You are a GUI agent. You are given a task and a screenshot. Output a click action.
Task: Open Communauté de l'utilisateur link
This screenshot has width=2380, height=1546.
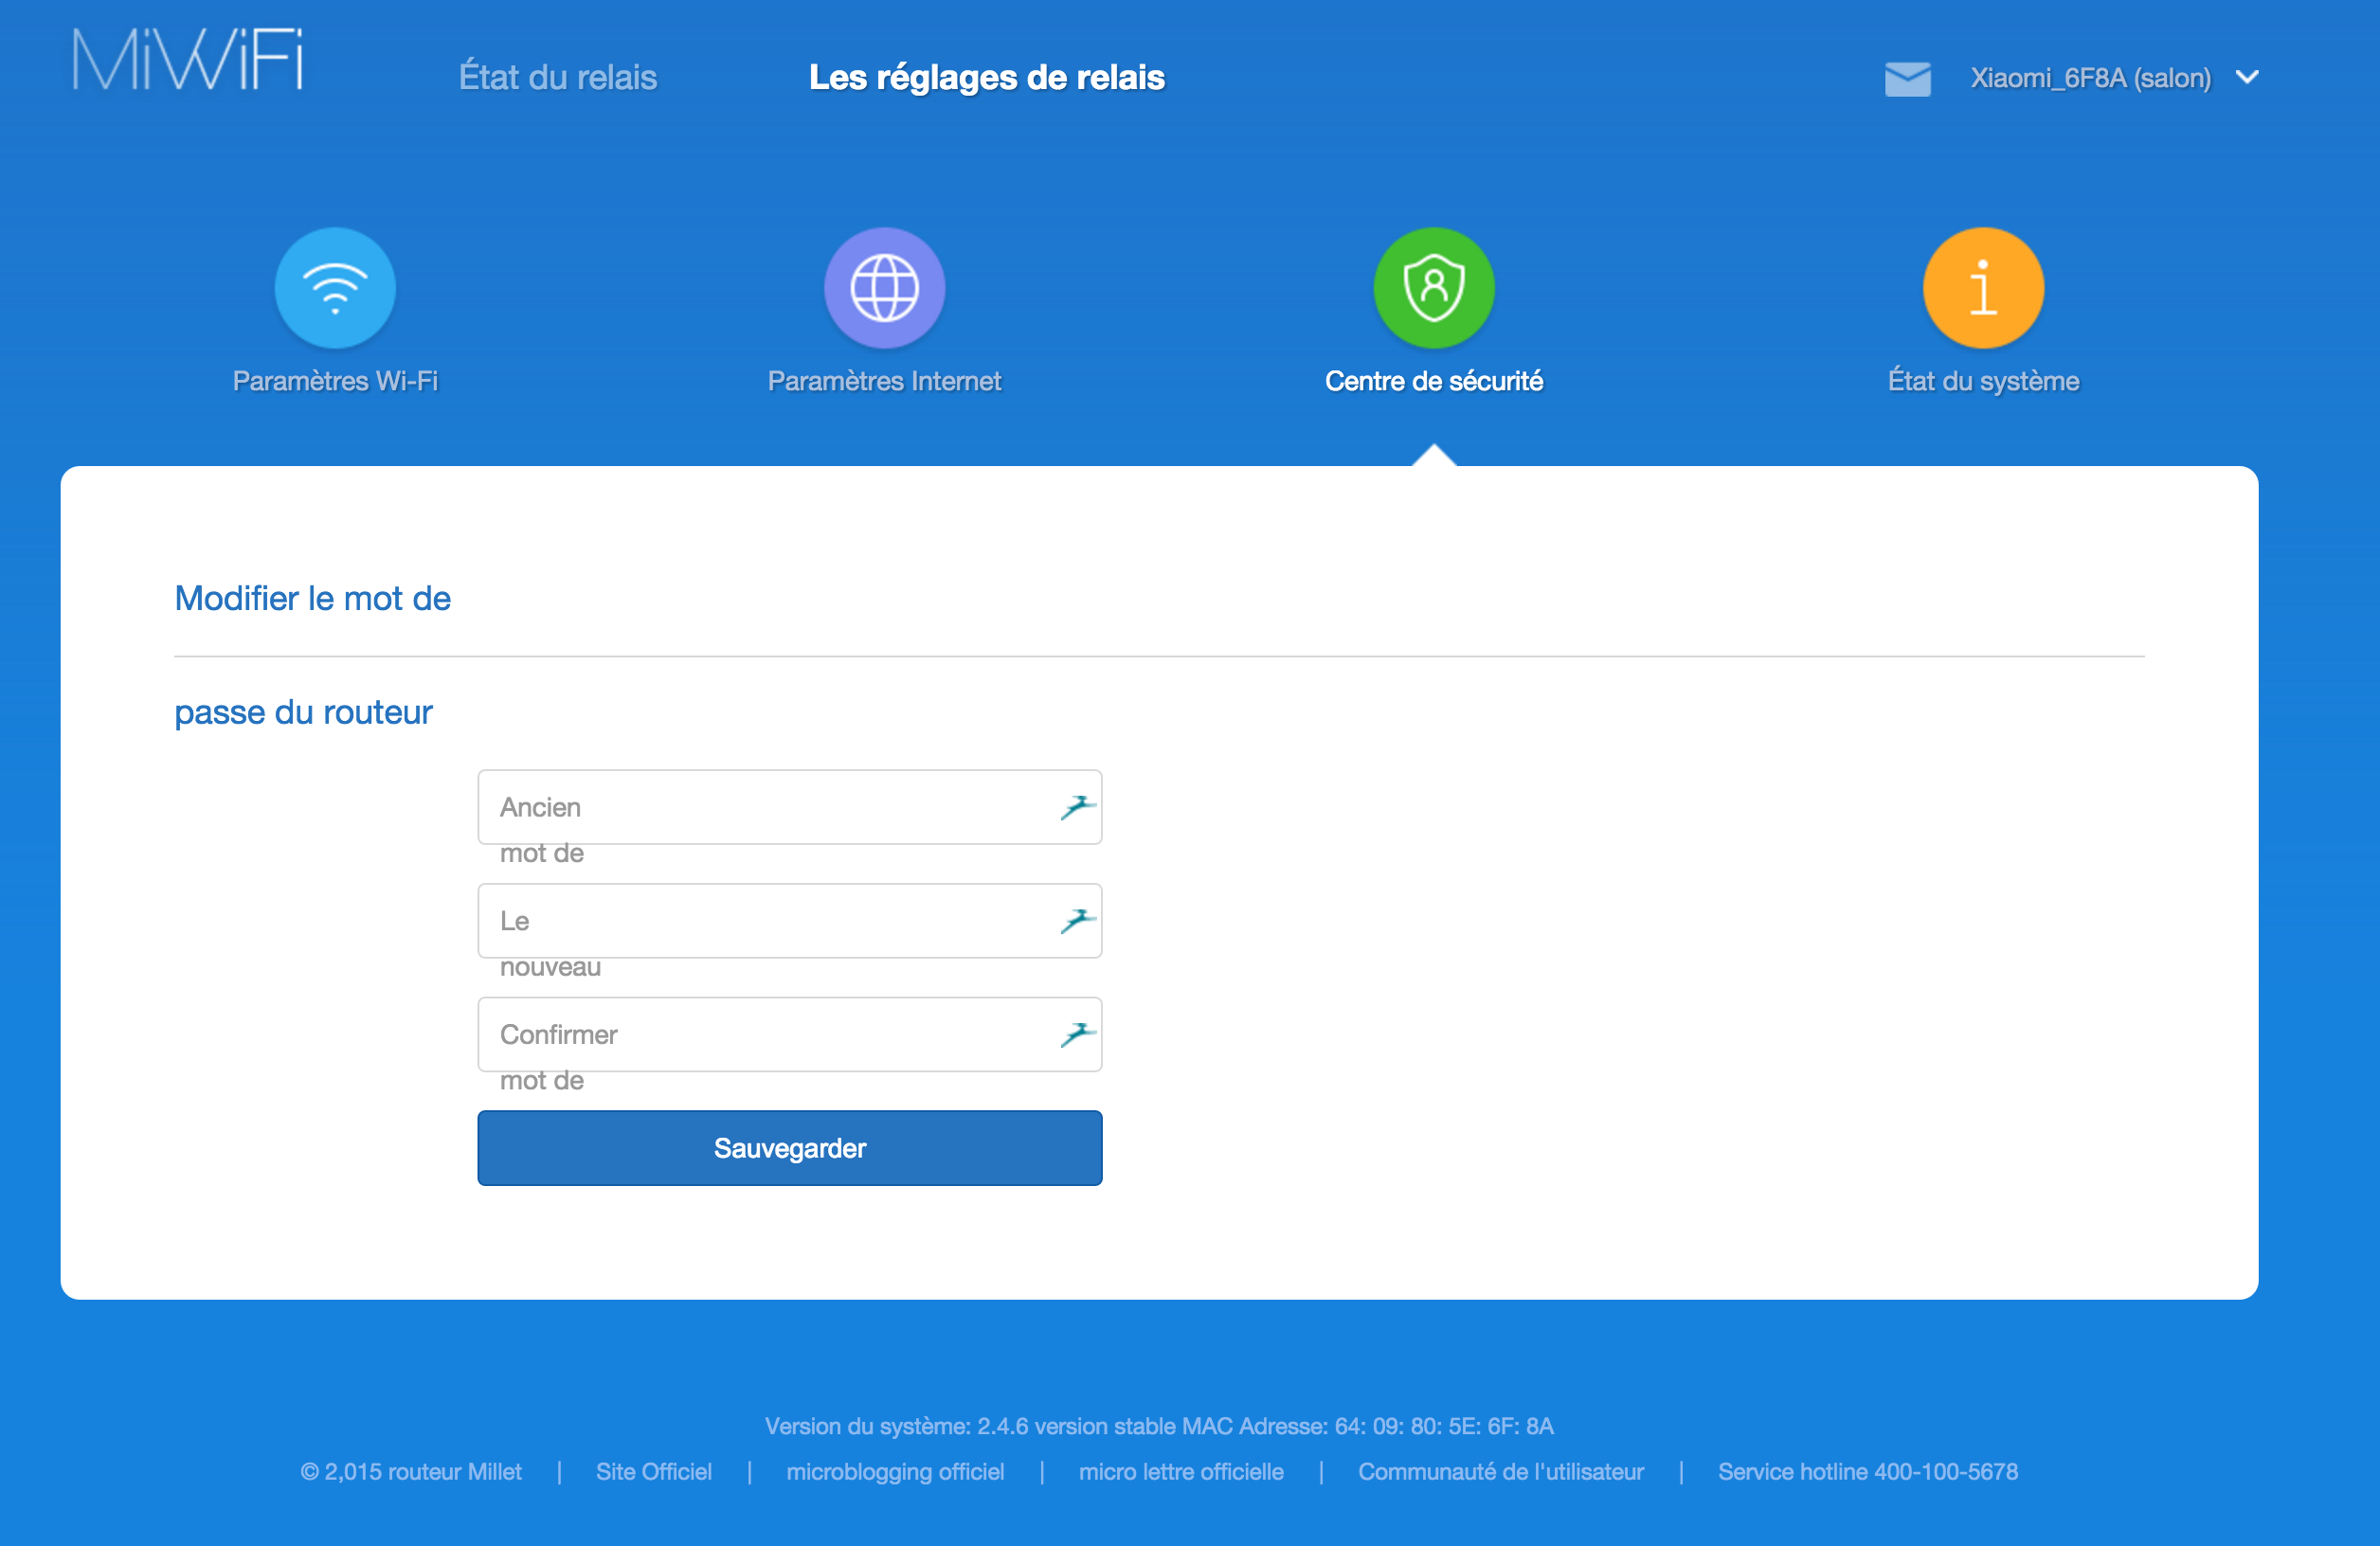tap(1500, 1472)
